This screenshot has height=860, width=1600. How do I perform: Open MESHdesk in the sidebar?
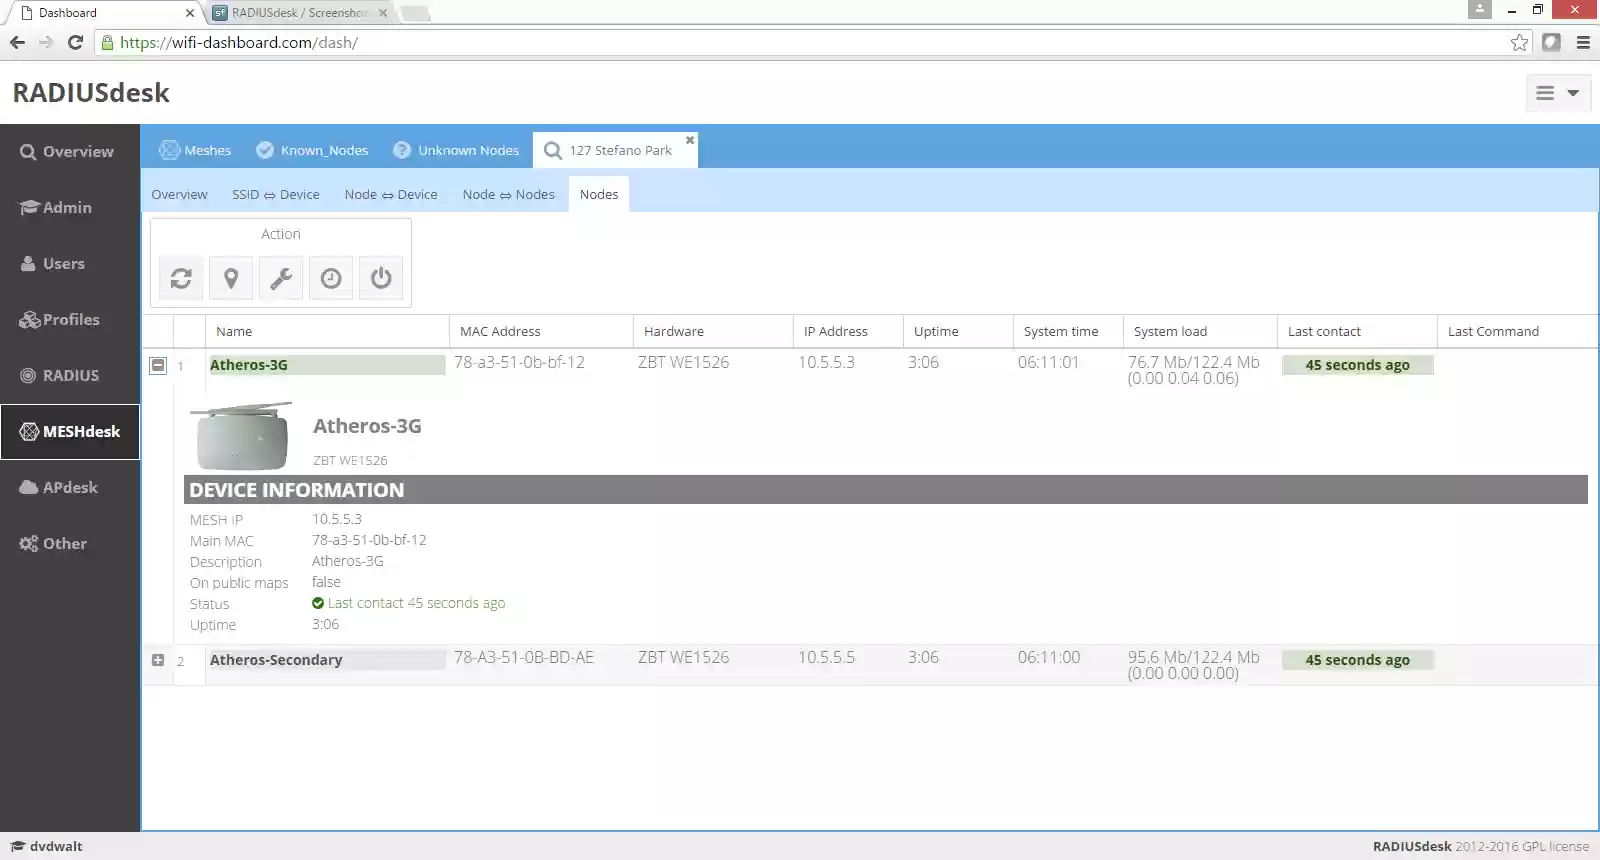click(70, 432)
